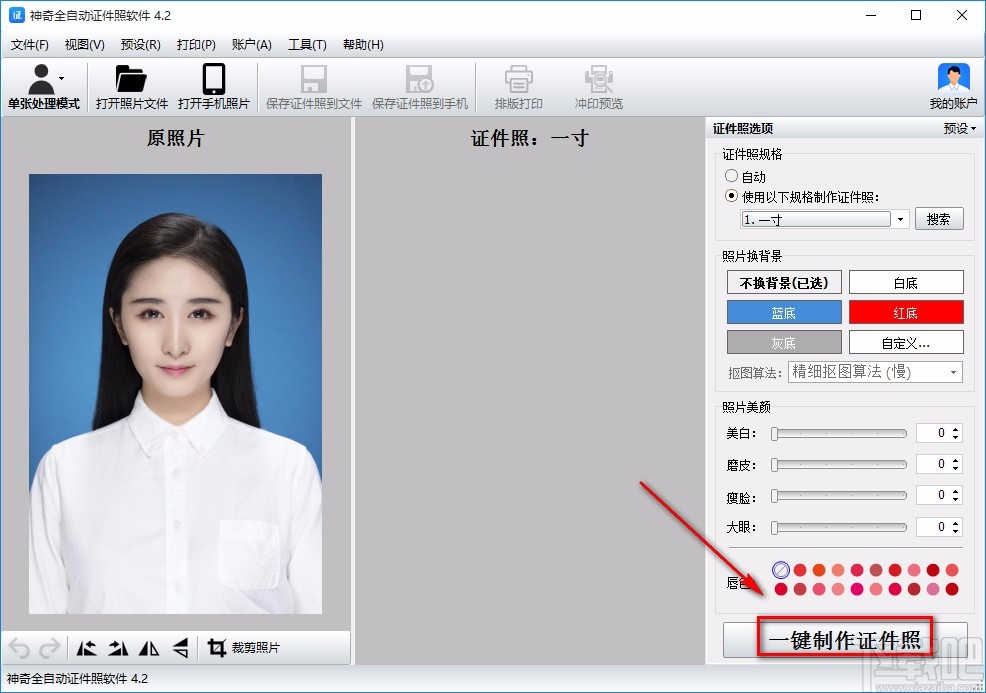Choose the no-lip-color circle option

[x=781, y=570]
